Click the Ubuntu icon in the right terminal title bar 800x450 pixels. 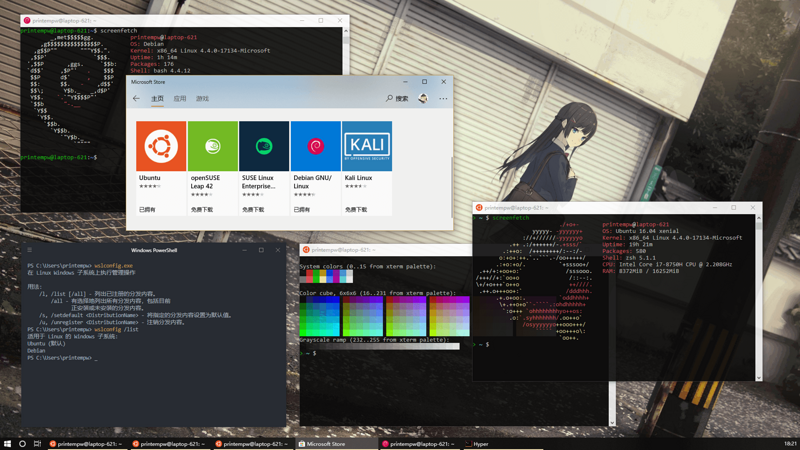[x=479, y=208]
